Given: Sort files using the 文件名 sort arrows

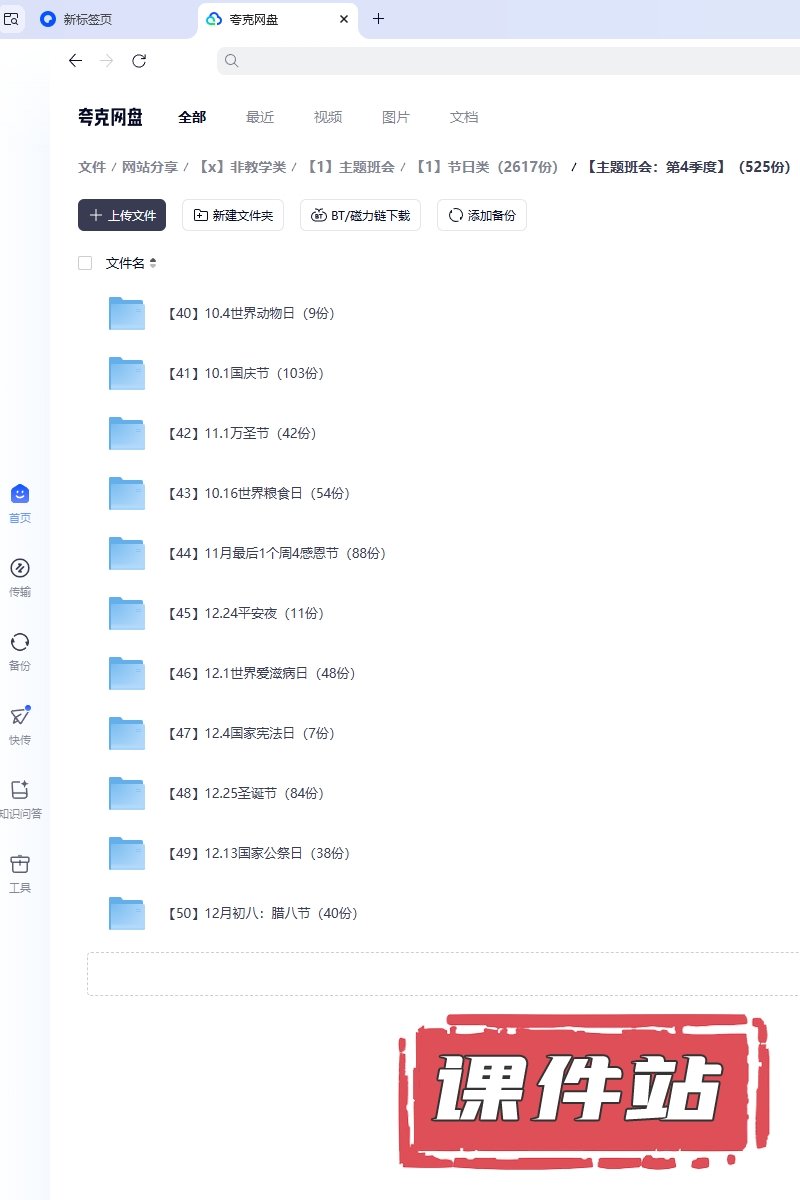Looking at the screenshot, I should tap(153, 263).
